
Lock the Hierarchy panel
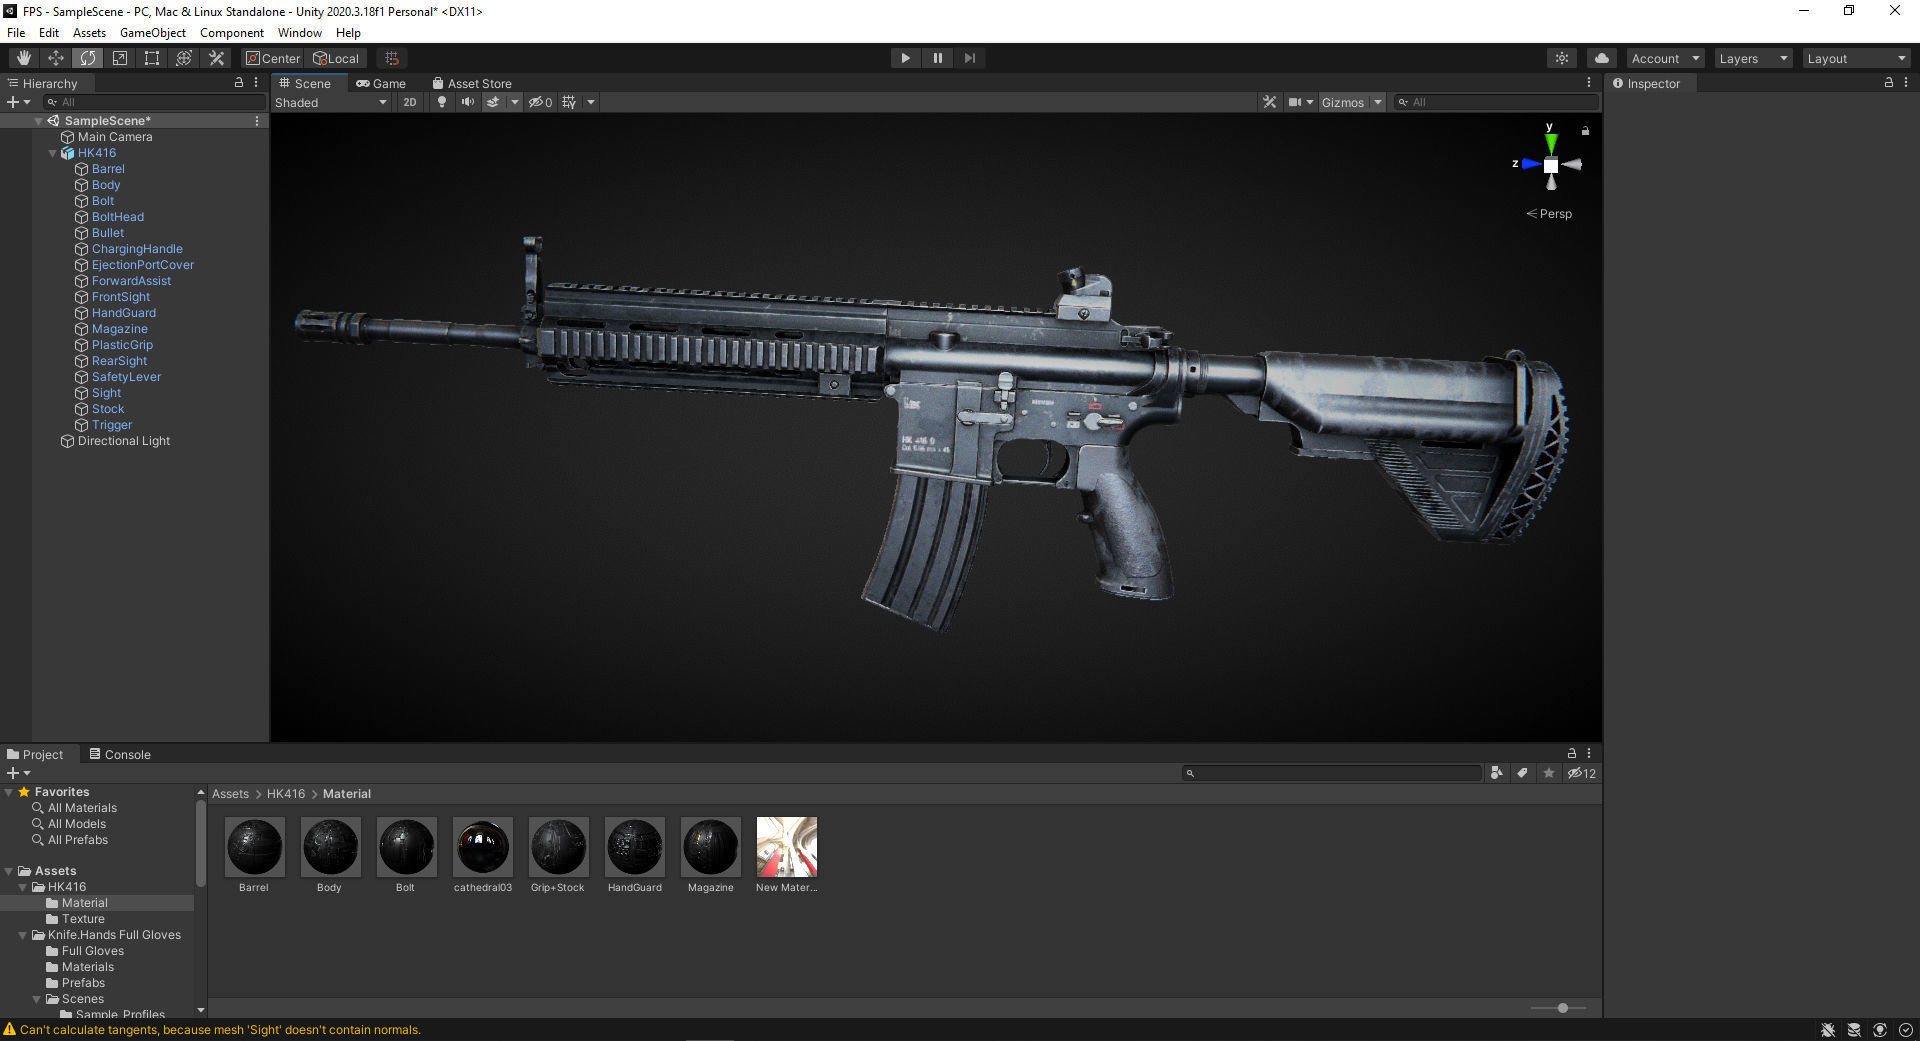click(x=239, y=82)
